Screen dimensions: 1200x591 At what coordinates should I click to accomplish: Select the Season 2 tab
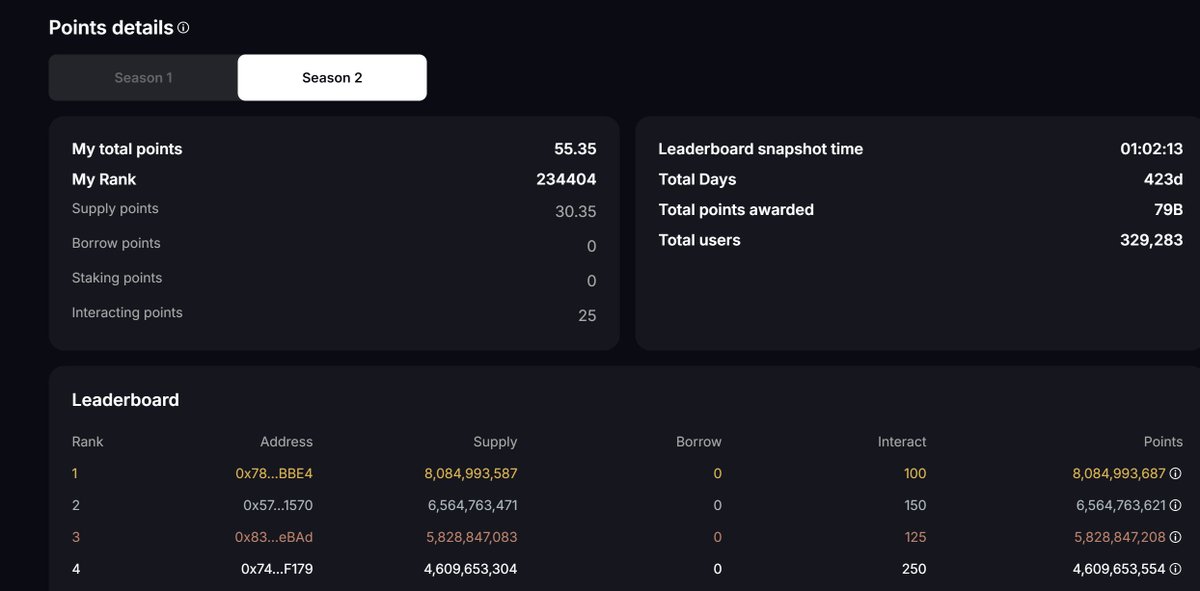(332, 78)
